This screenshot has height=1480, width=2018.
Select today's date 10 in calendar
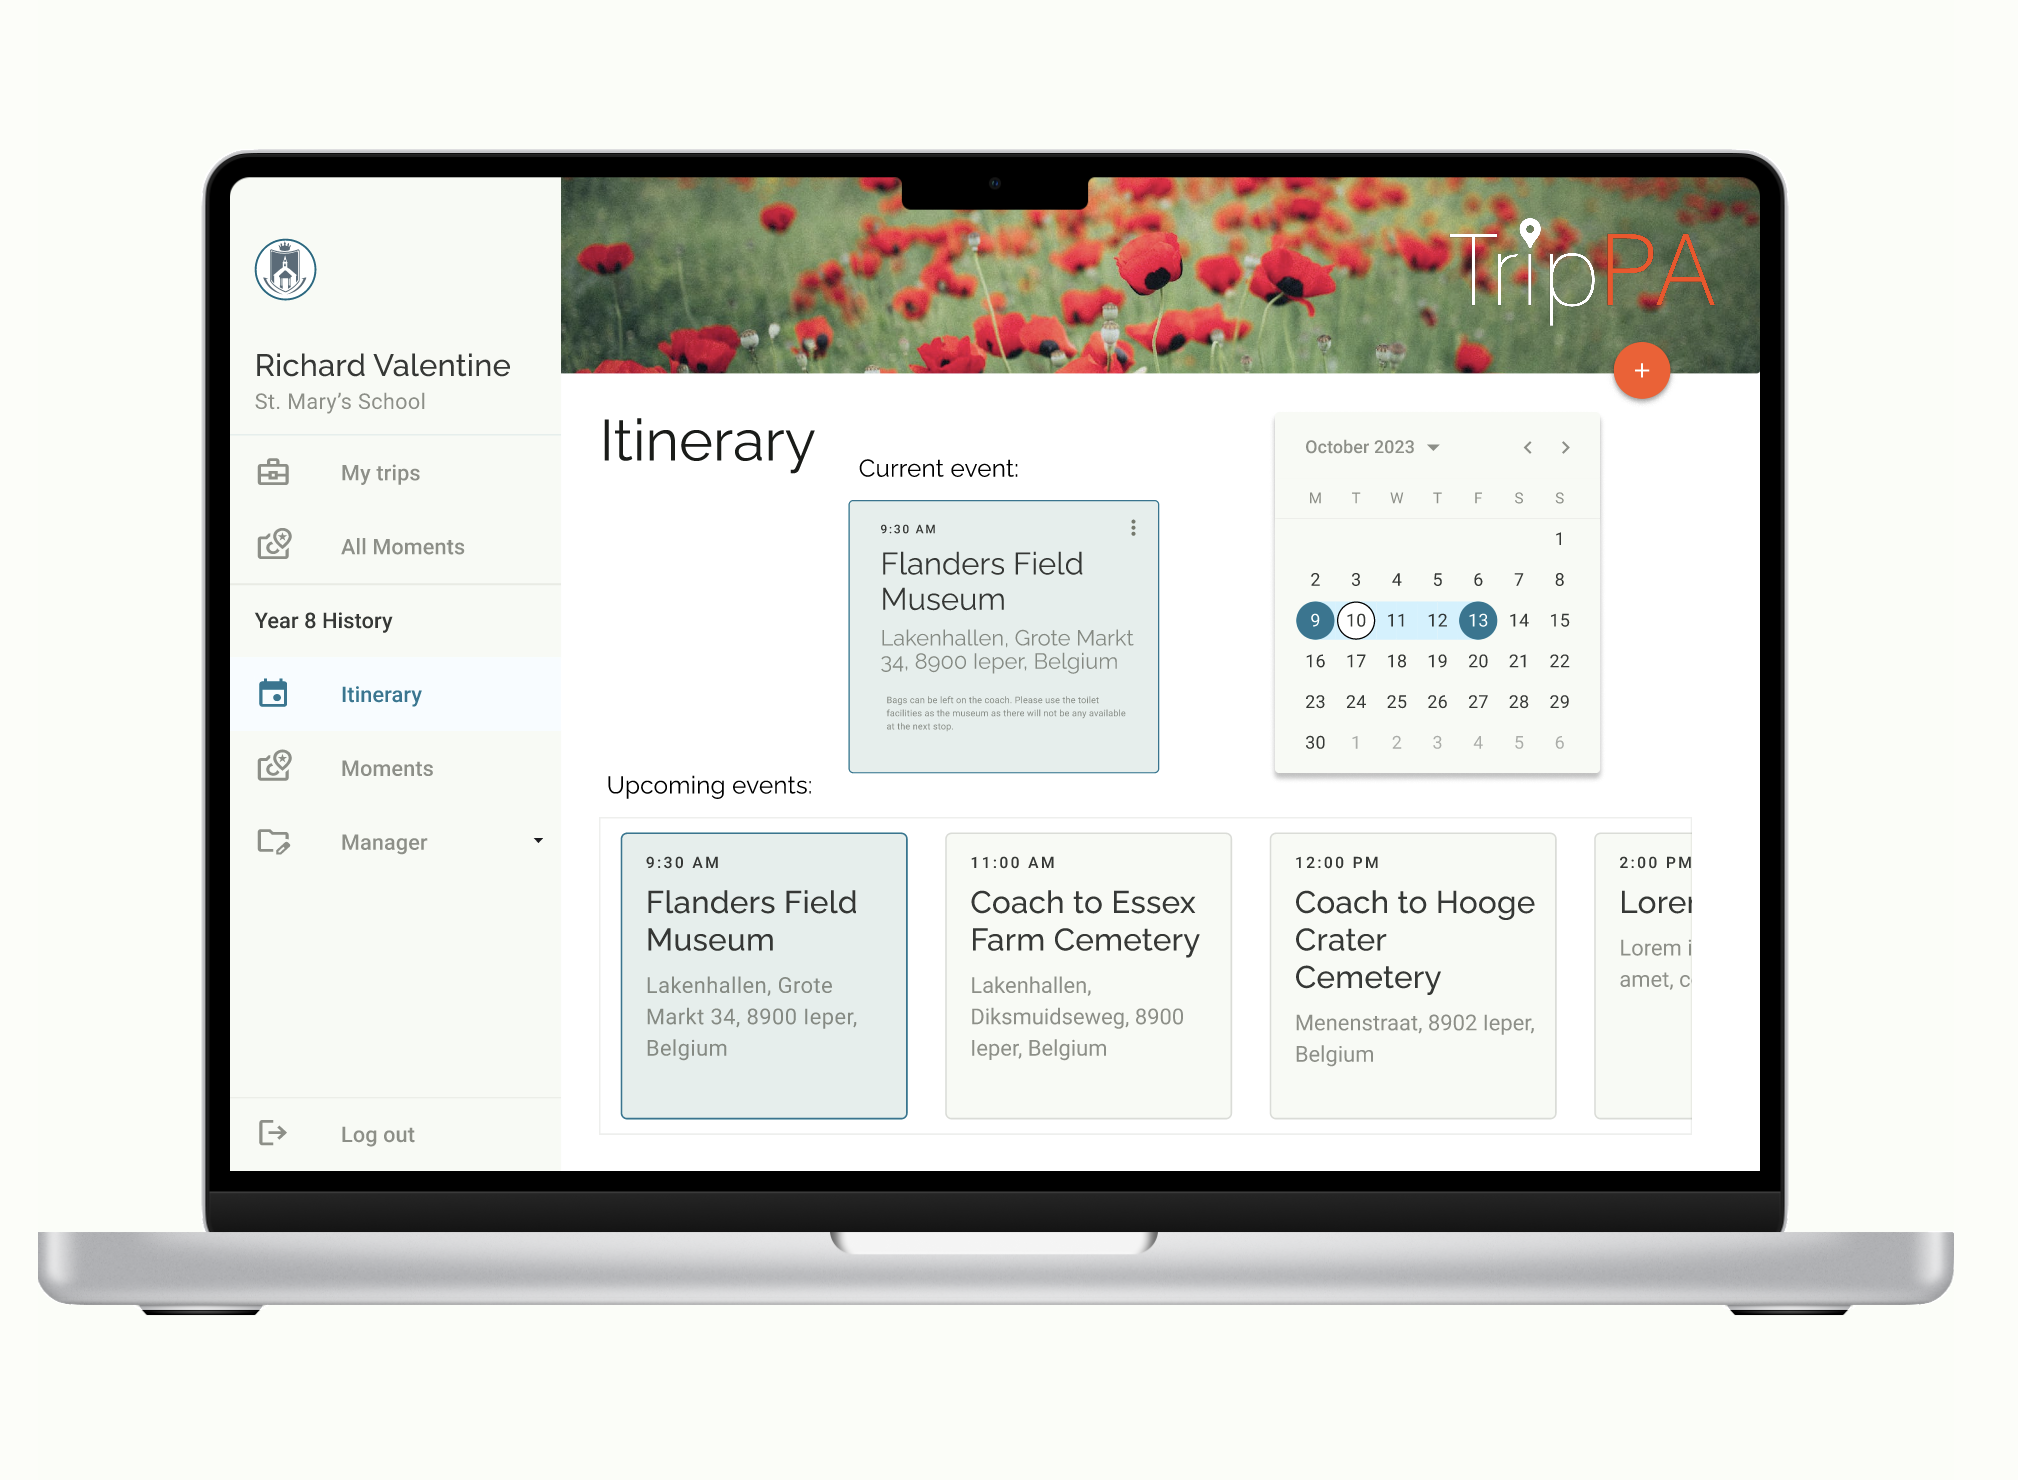pos(1355,620)
